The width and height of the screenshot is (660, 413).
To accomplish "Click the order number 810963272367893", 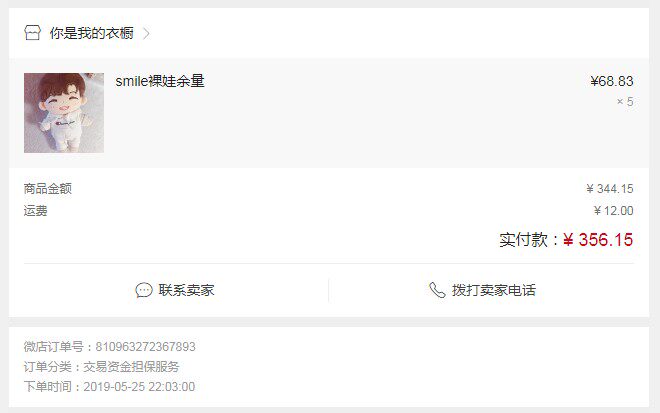I will click(x=145, y=346).
